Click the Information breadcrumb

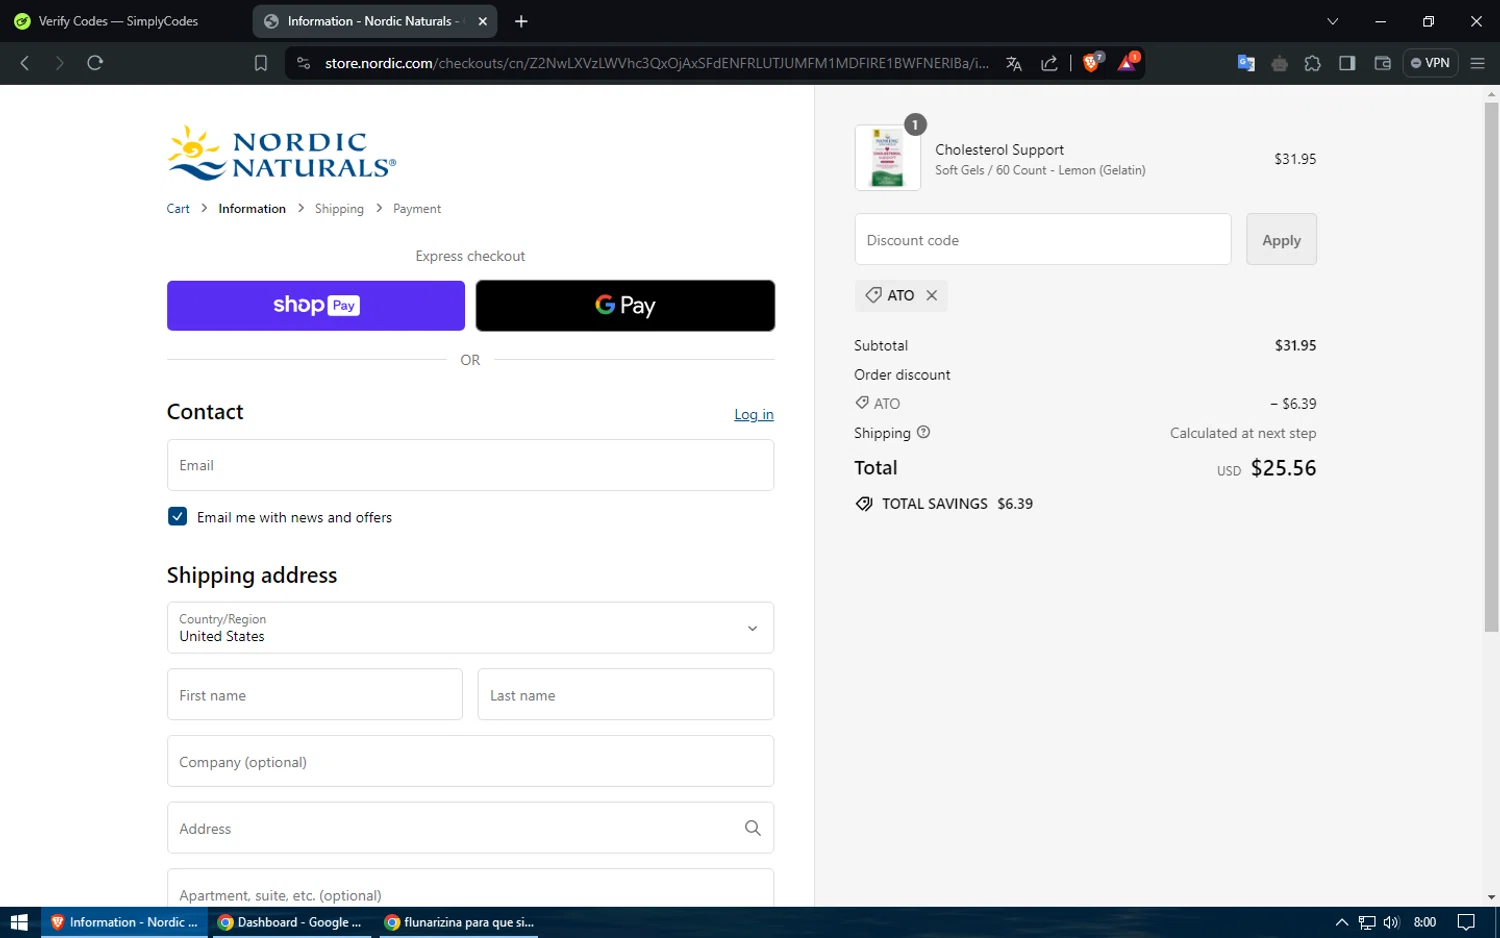(x=252, y=209)
